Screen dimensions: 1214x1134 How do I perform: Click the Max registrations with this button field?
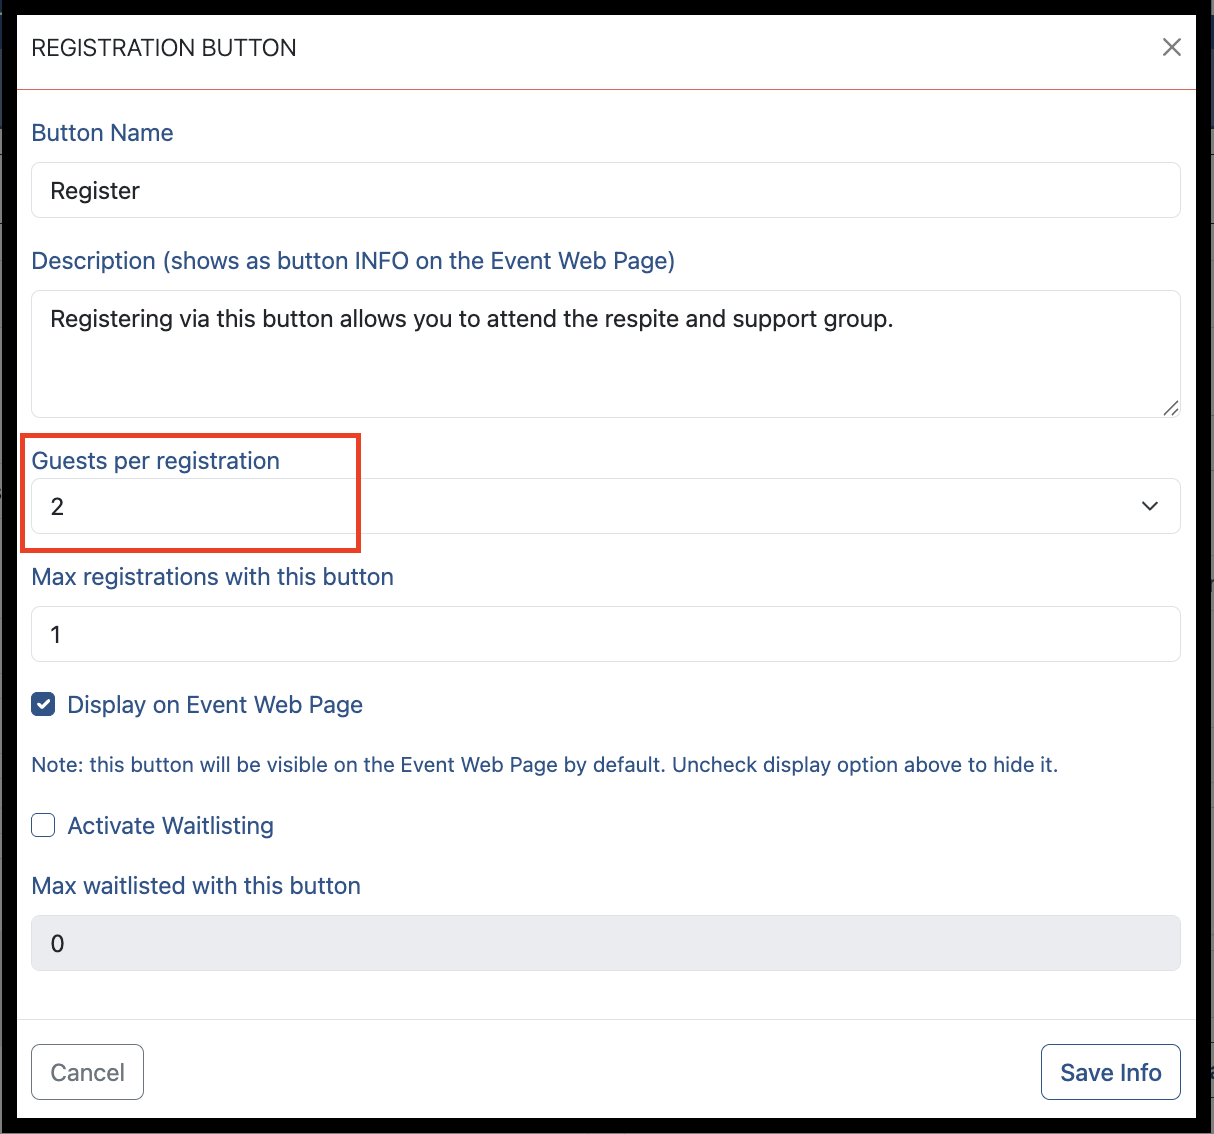pyautogui.click(x=606, y=634)
